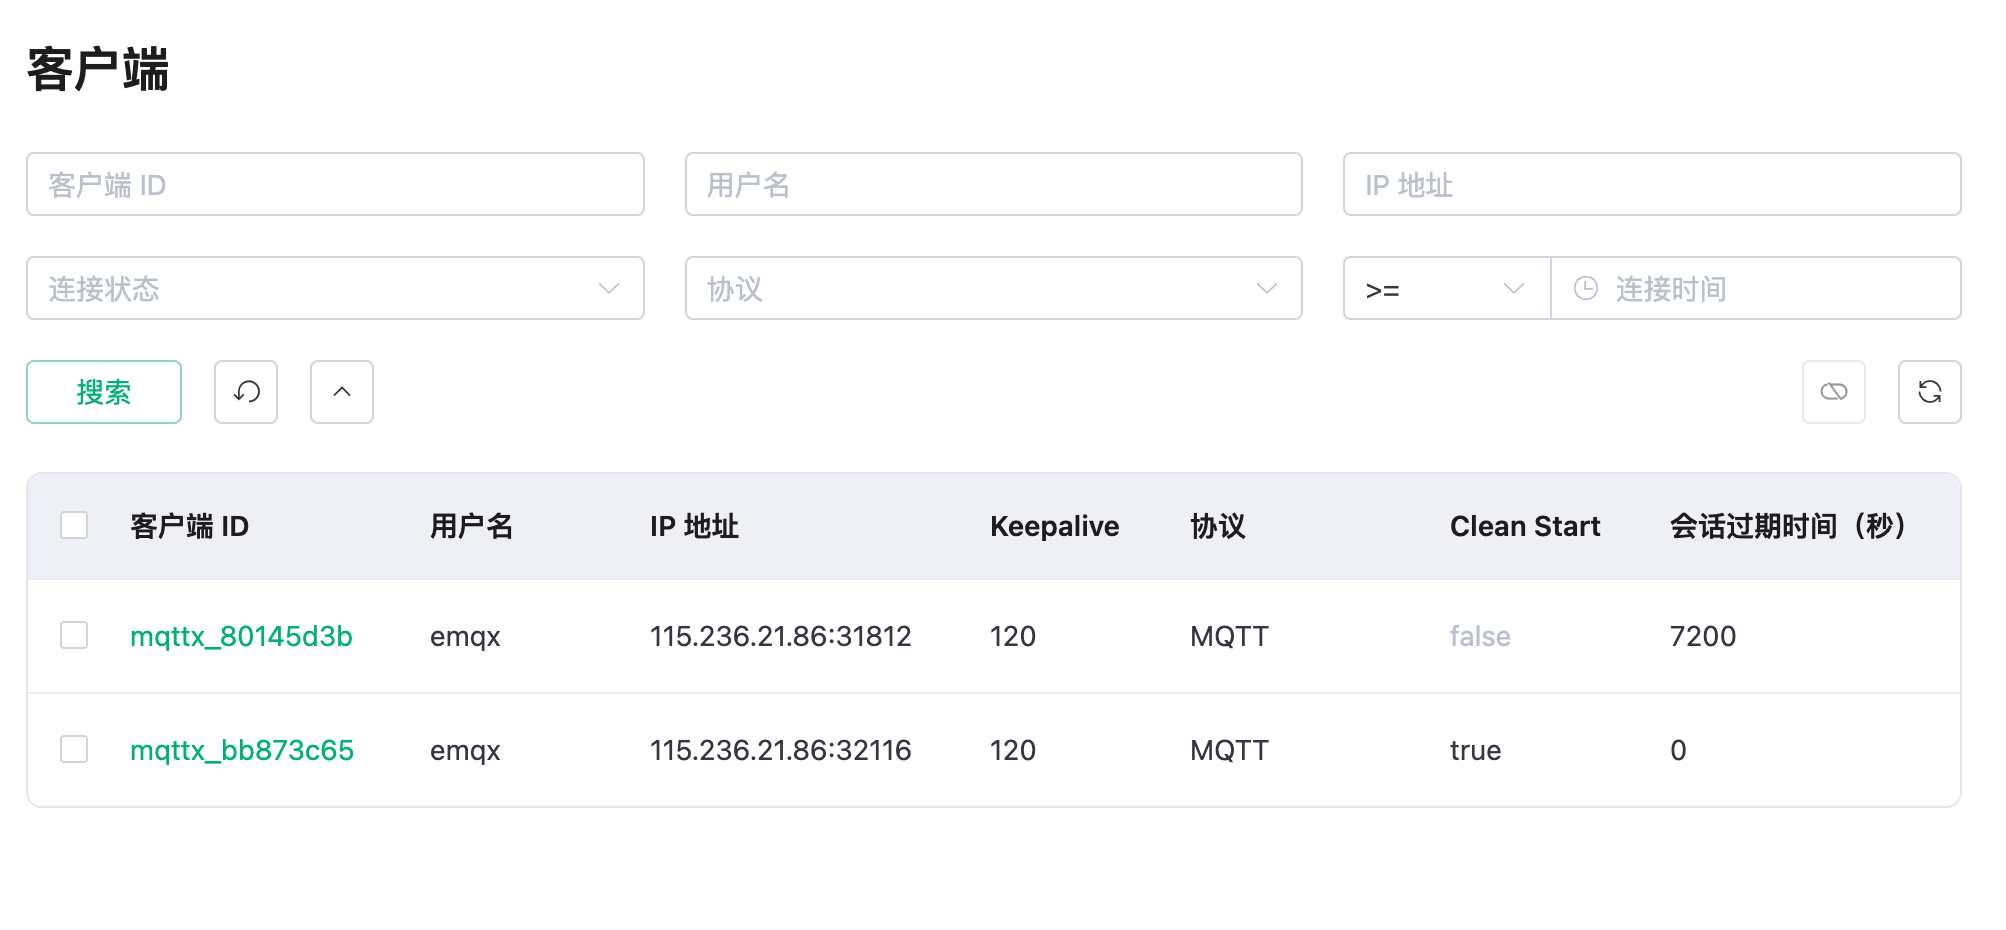Open the 连接状态 dropdown
2006x930 pixels.
pyautogui.click(x=335, y=289)
